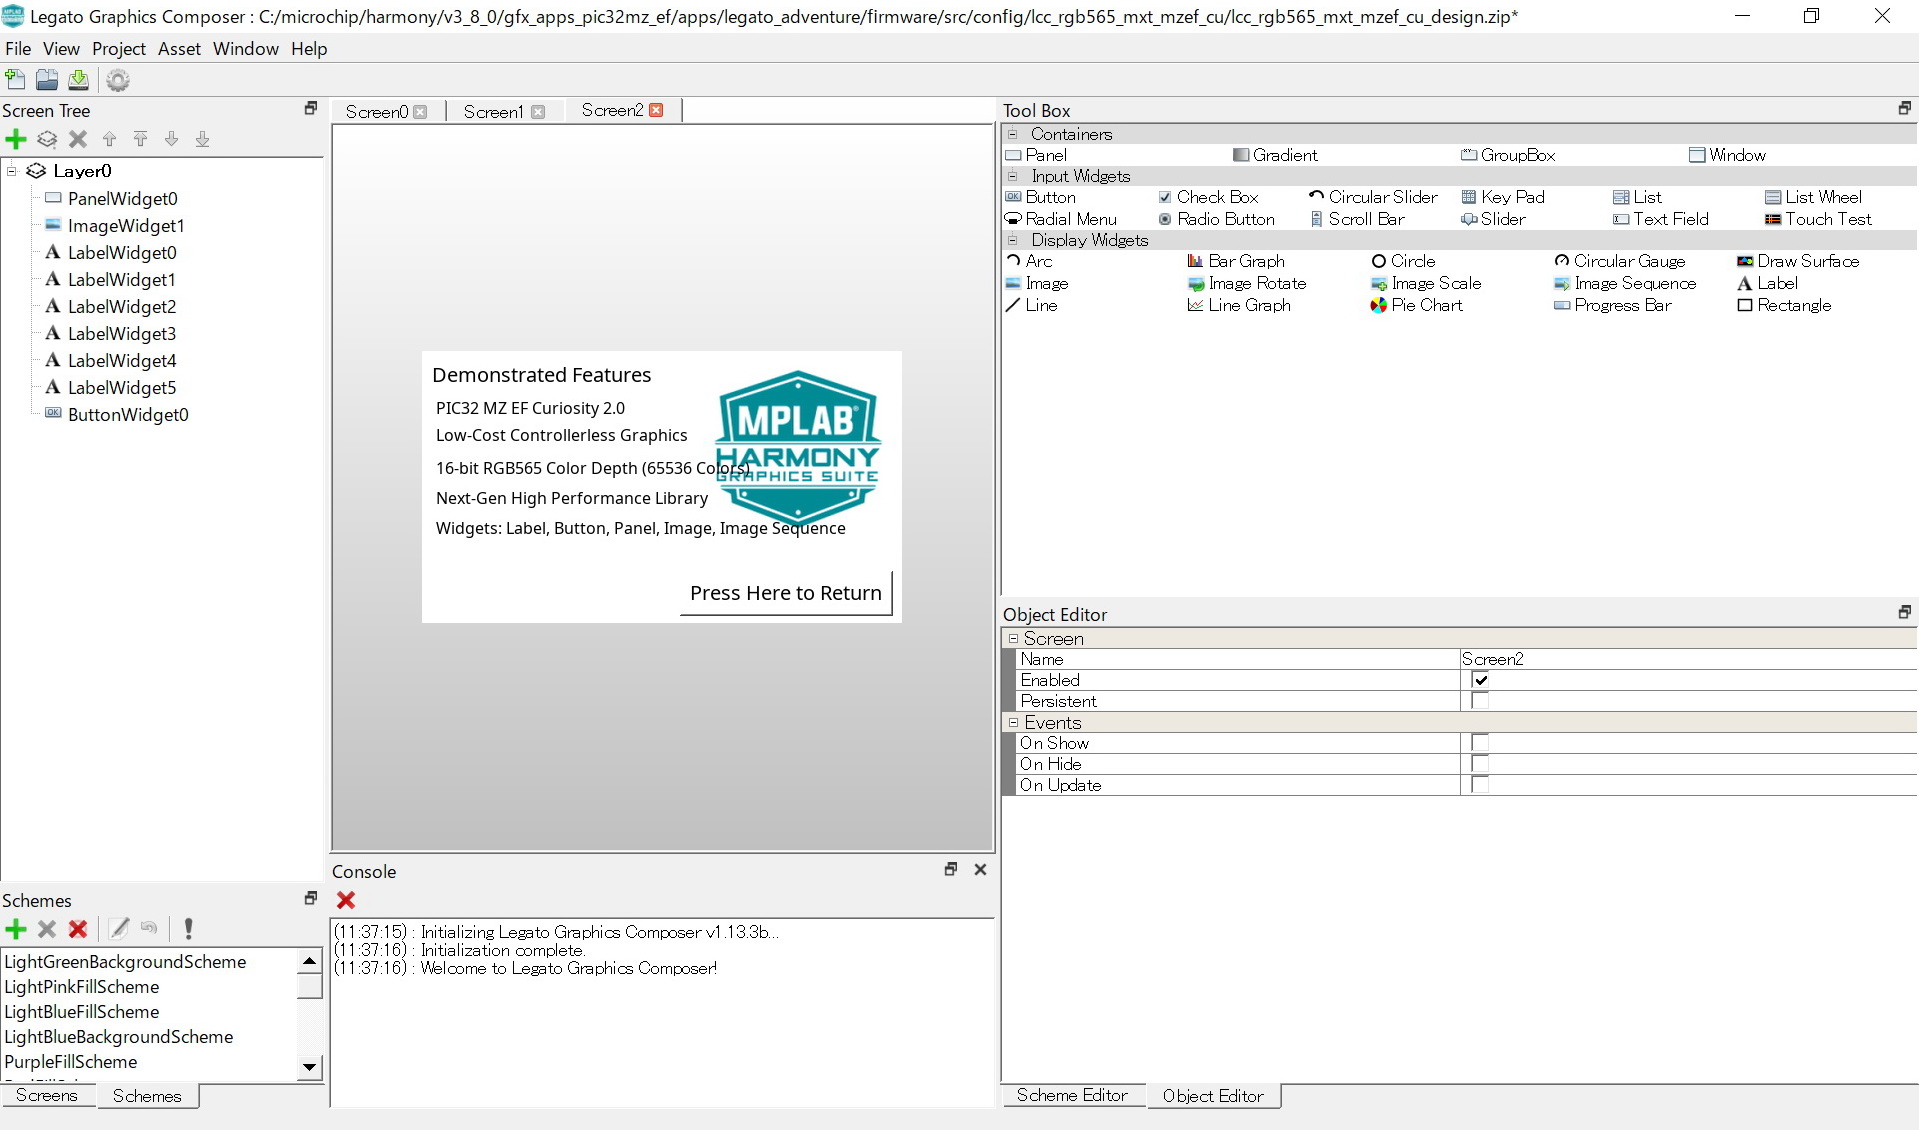Collapse the Display Widgets section
This screenshot has height=1130, width=1919.
1013,240
